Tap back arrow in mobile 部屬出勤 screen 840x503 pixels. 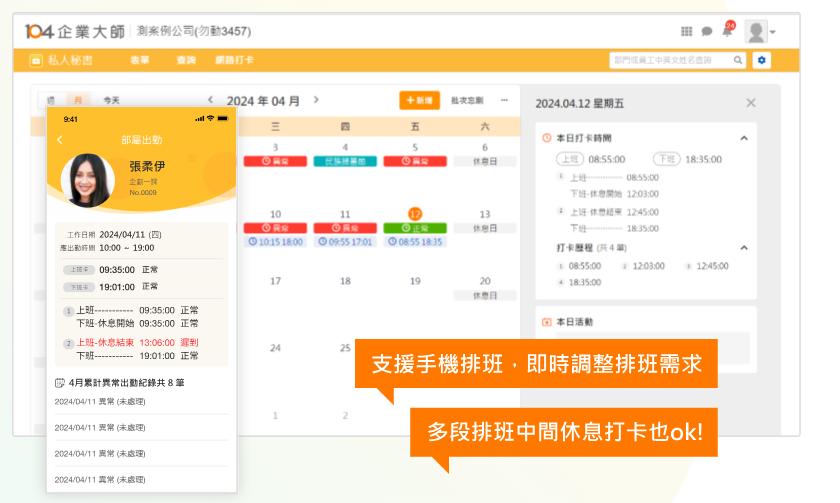click(60, 140)
